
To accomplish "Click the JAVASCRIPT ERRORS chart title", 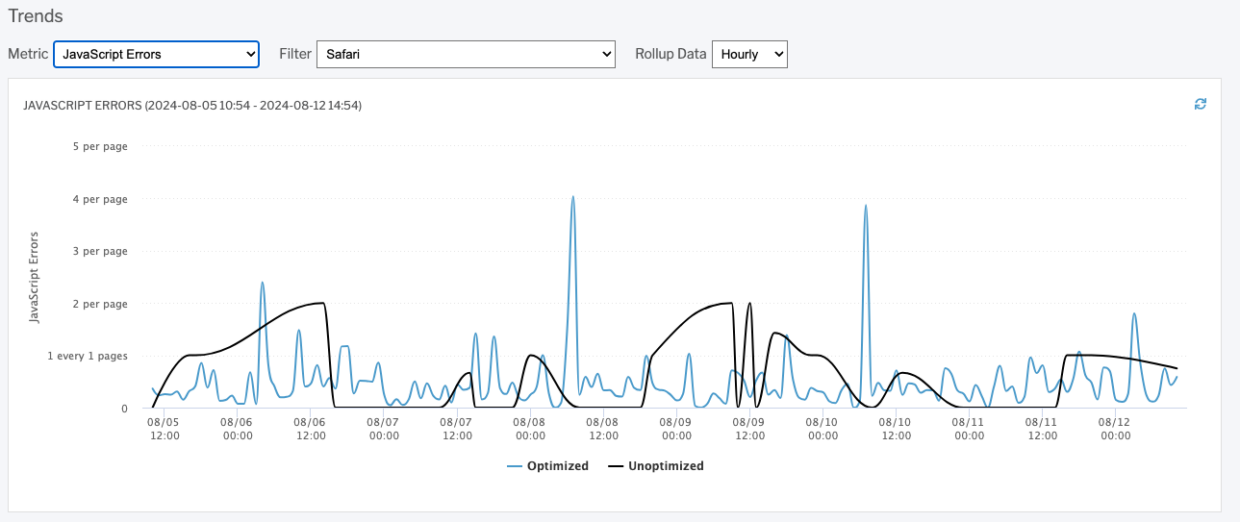I will tap(192, 105).
